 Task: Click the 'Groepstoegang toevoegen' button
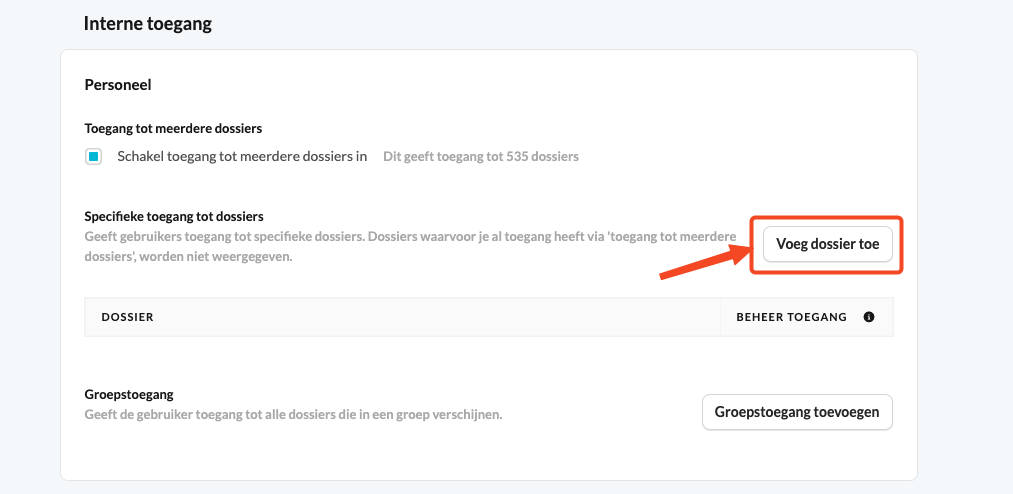click(x=797, y=412)
